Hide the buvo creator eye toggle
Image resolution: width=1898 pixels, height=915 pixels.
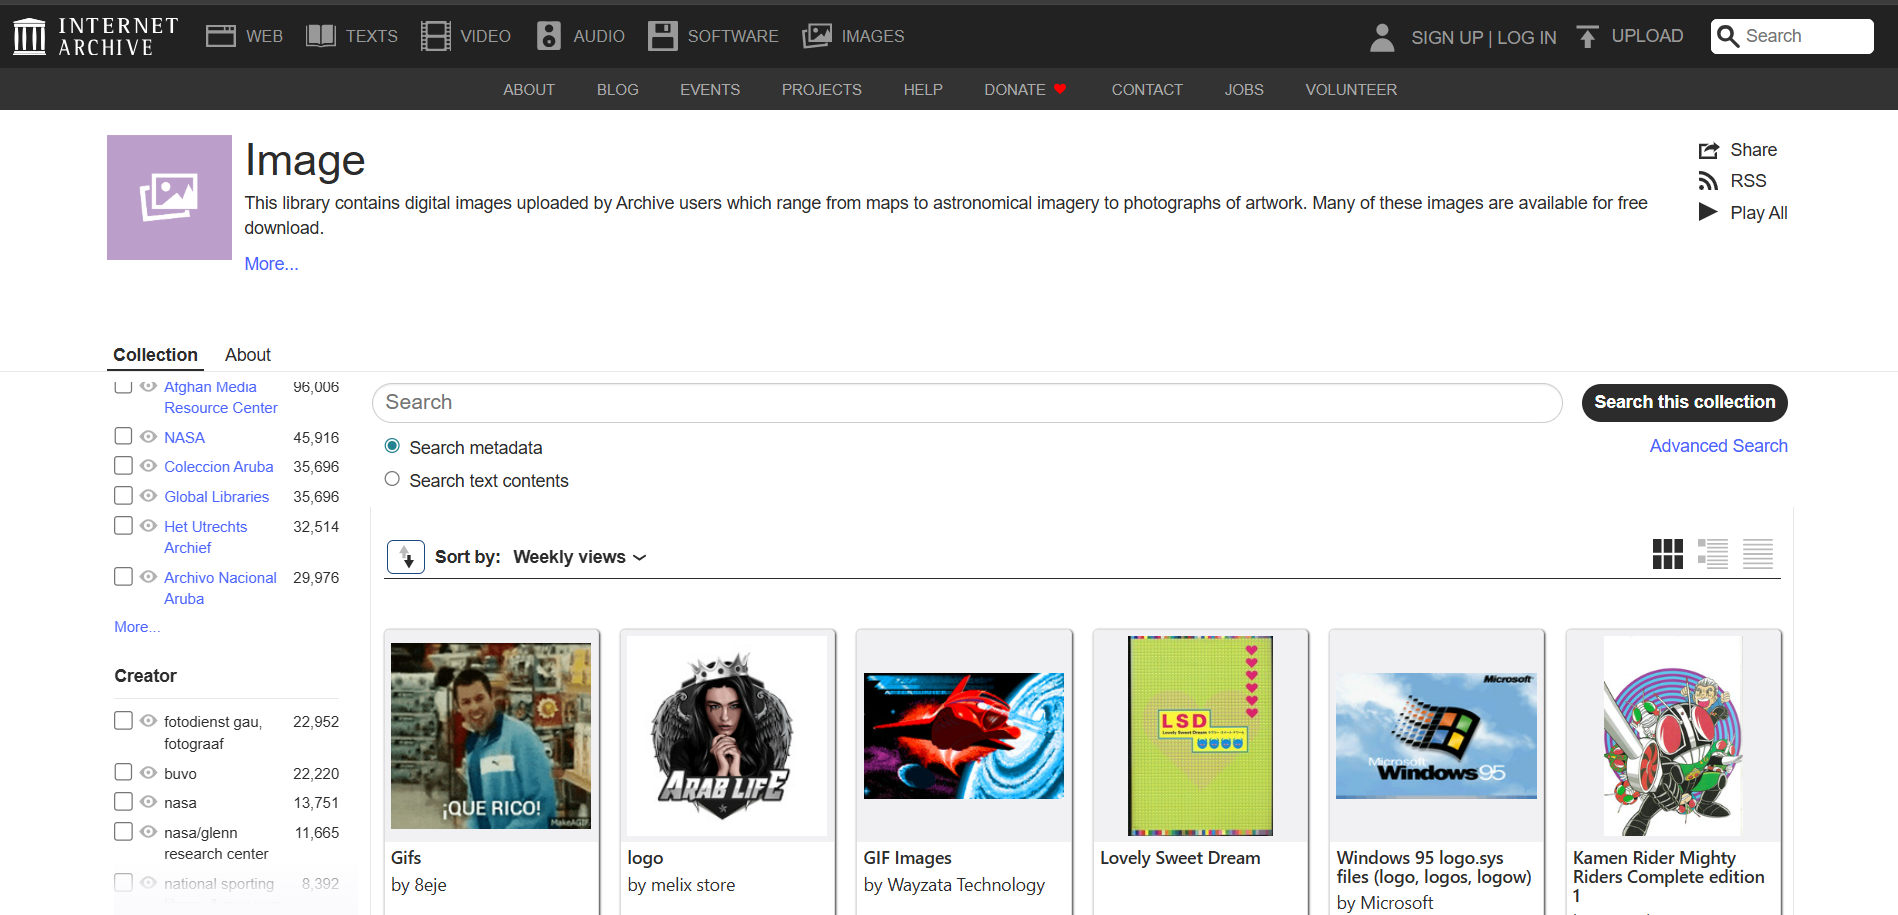click(149, 773)
